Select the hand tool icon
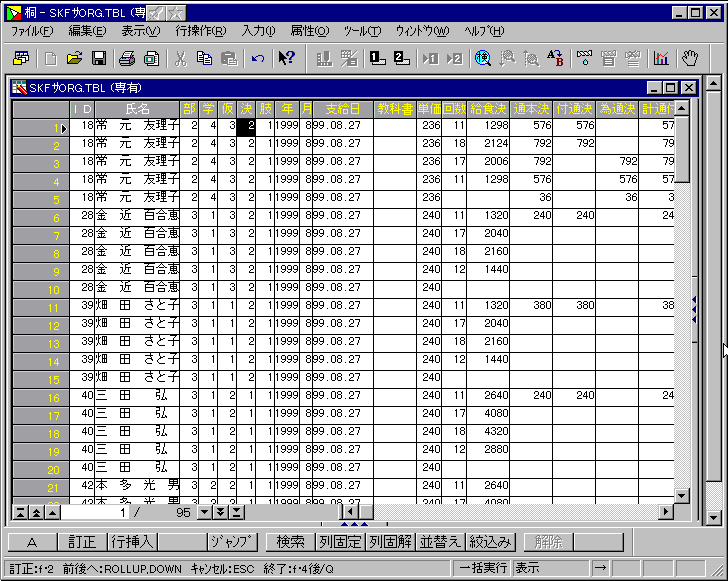The height and width of the screenshot is (581, 728). [x=690, y=58]
